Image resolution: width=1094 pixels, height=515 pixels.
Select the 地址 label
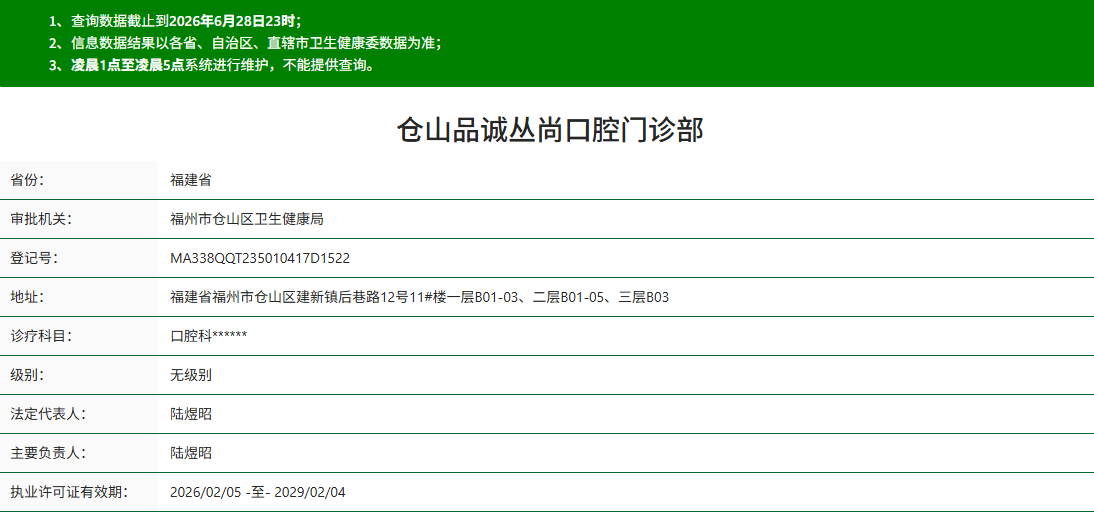(27, 297)
